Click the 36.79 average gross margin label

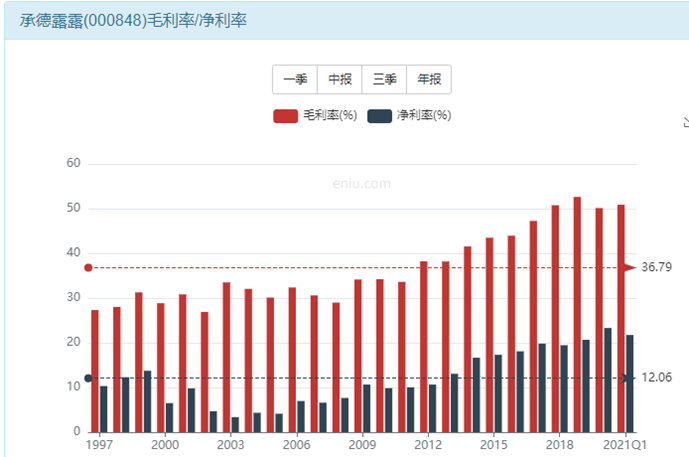pyautogui.click(x=656, y=267)
